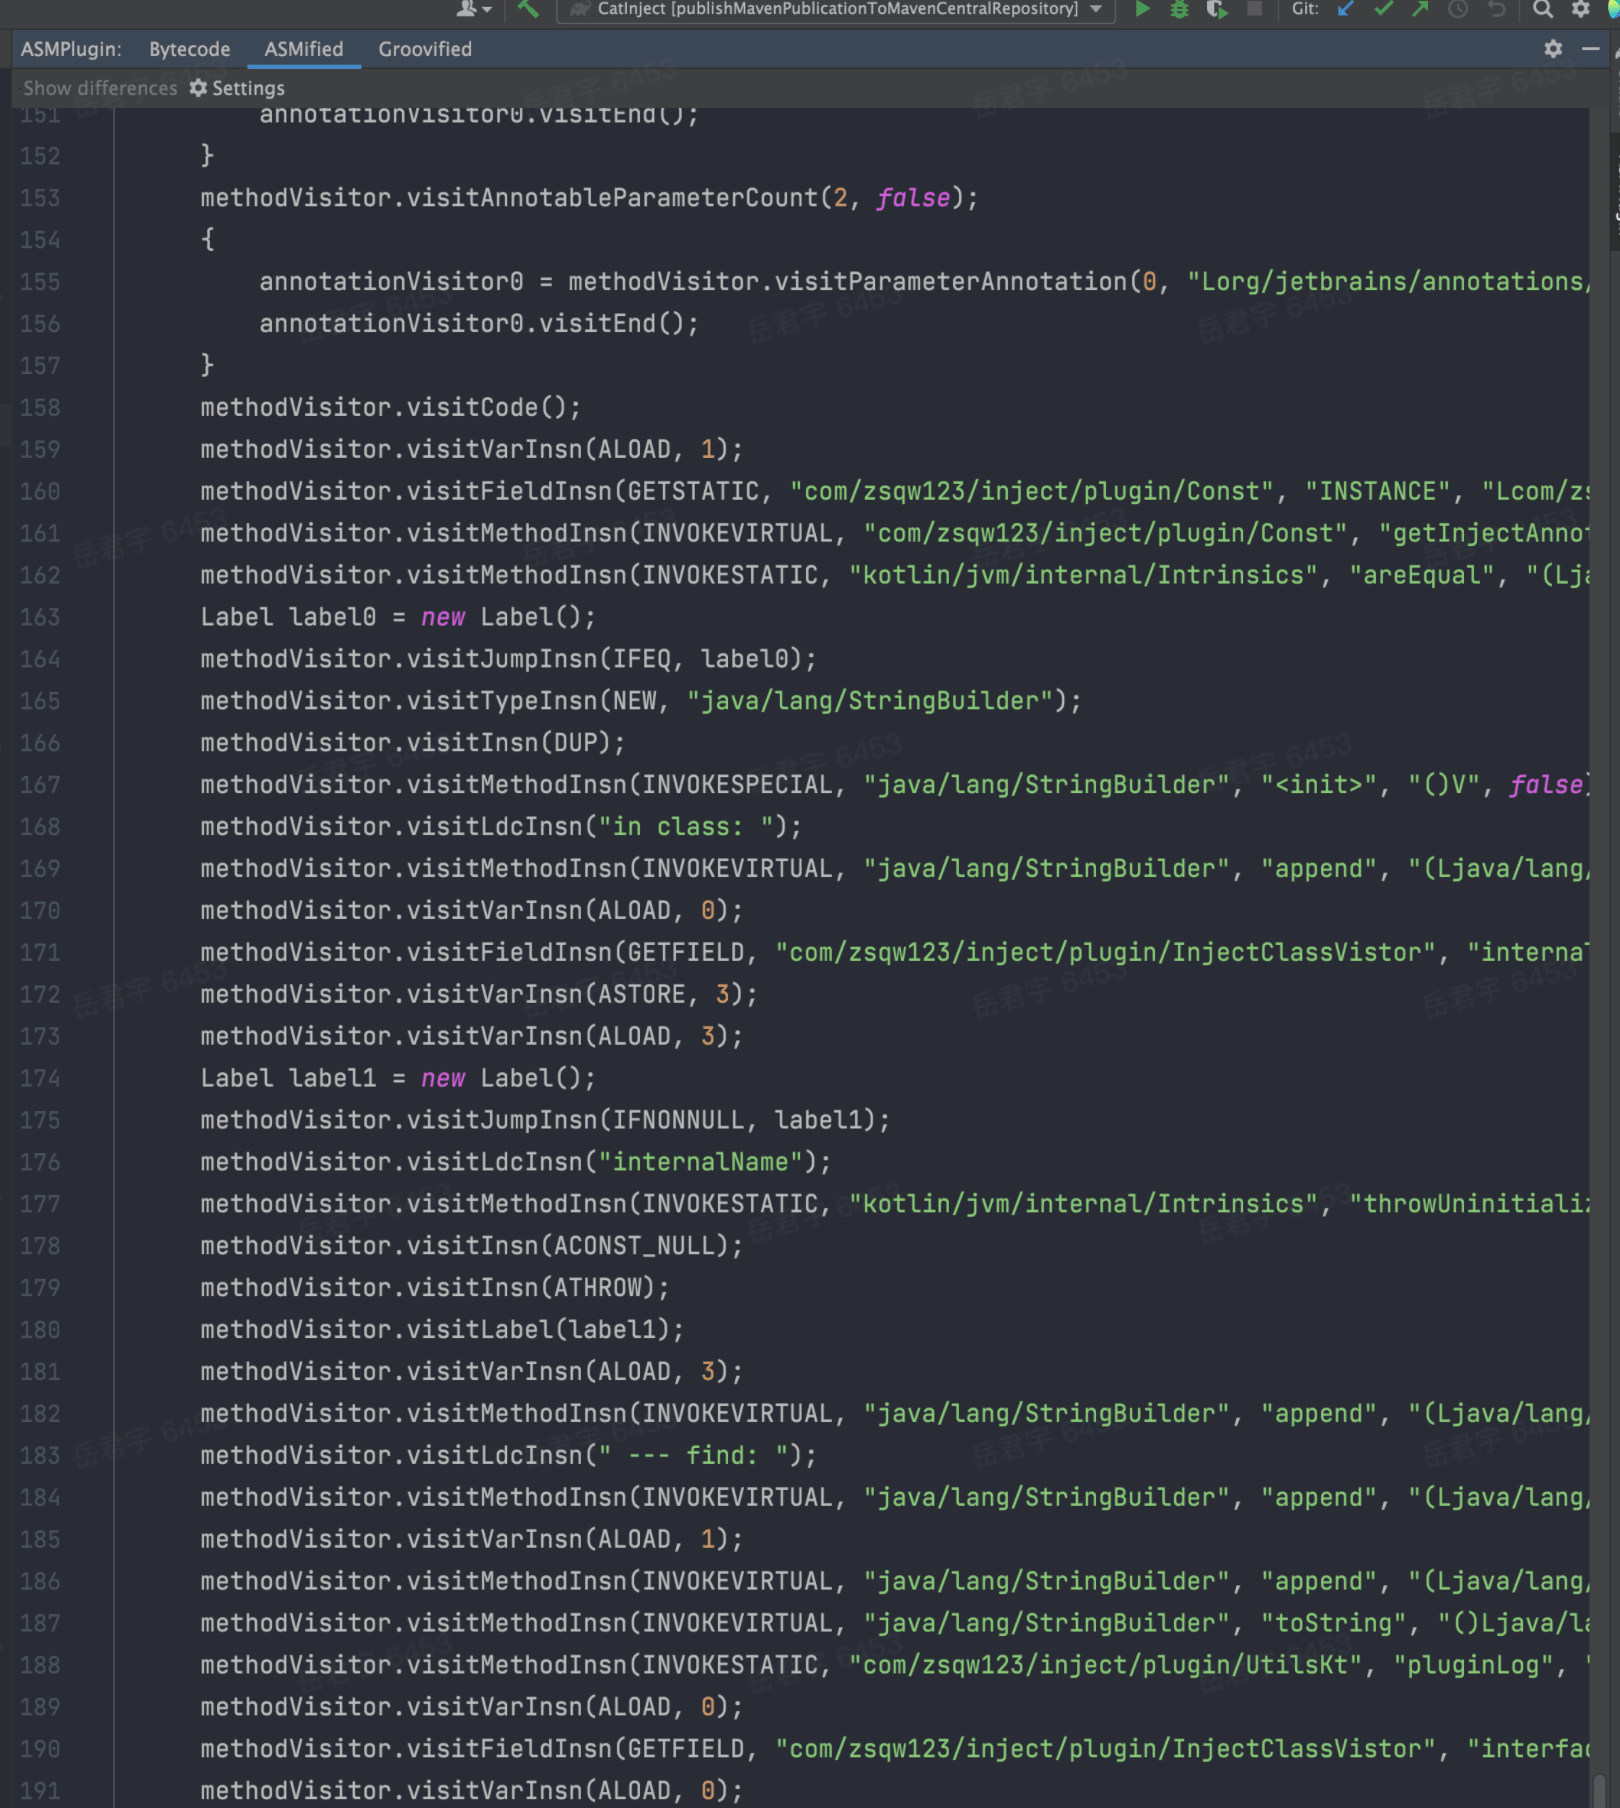The width and height of the screenshot is (1620, 1808).
Task: Click the visitTypeInsn NEW StringBuilder line
Action: [641, 701]
